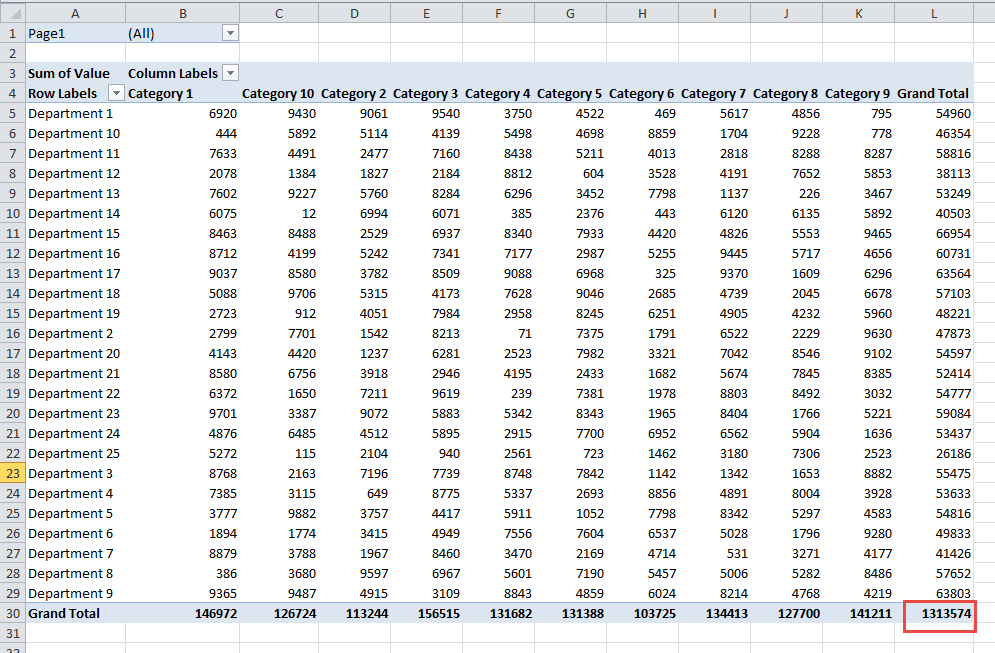Click the Department 14 row label
995x653 pixels.
(75, 213)
